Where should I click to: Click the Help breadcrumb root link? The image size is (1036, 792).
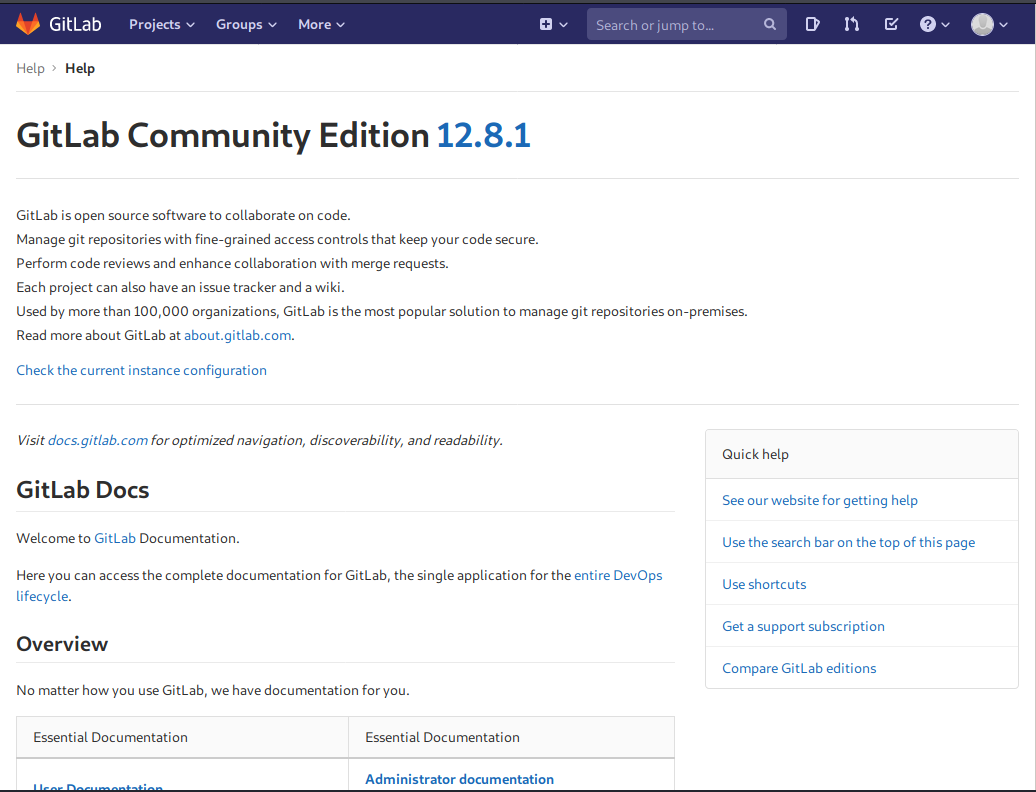click(x=30, y=68)
